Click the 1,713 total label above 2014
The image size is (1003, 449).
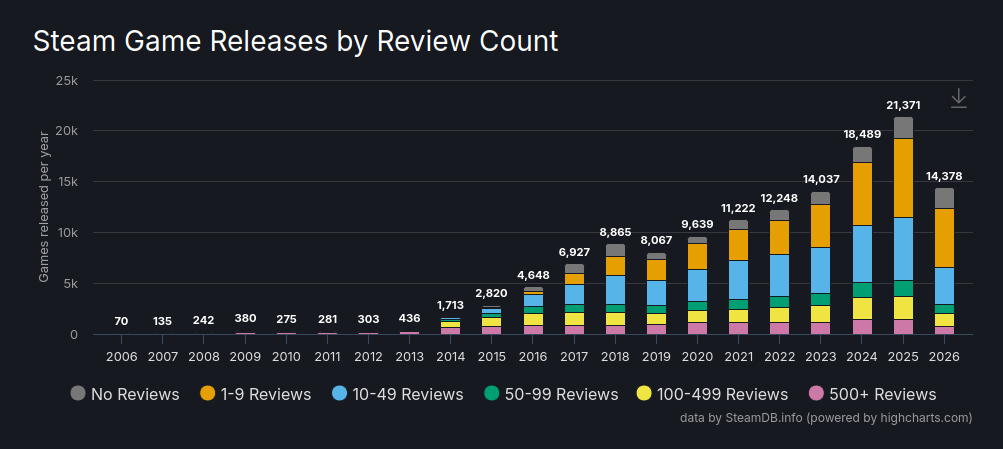451,305
